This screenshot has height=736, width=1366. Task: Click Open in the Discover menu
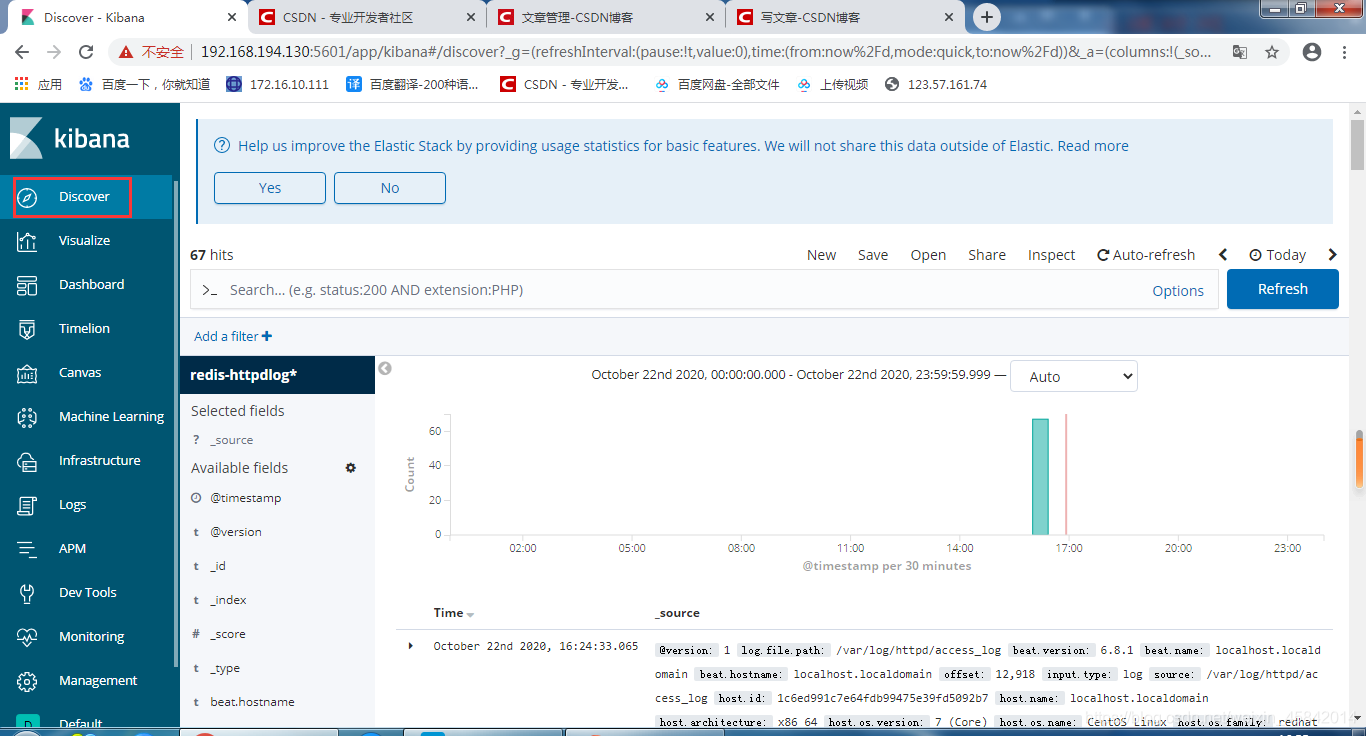tap(928, 255)
